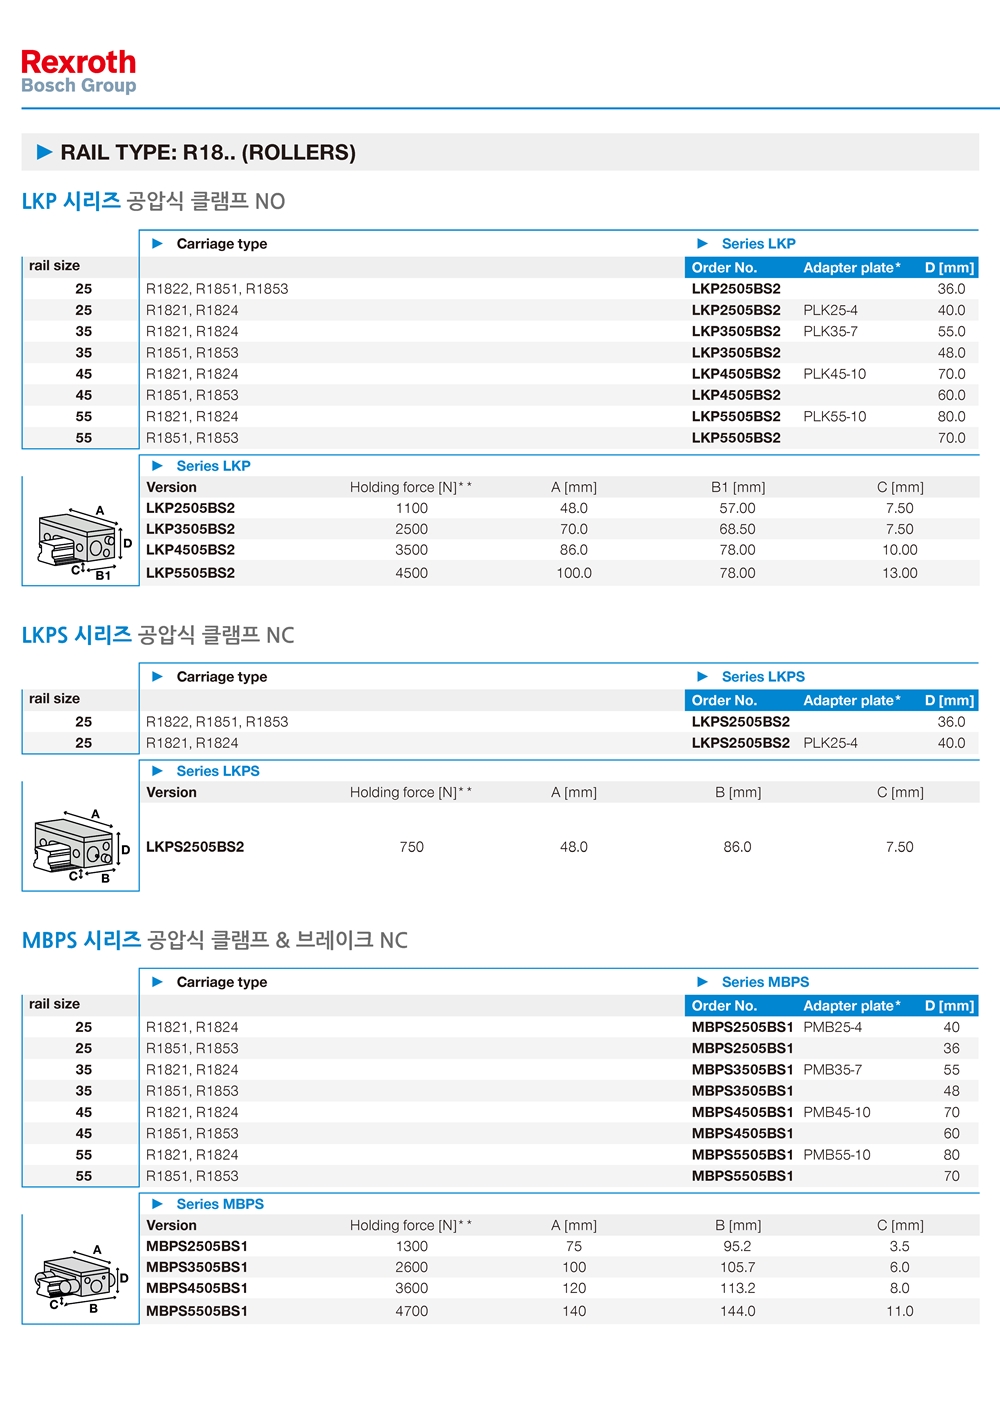Select the MBPS B value 95.2

point(737,1246)
